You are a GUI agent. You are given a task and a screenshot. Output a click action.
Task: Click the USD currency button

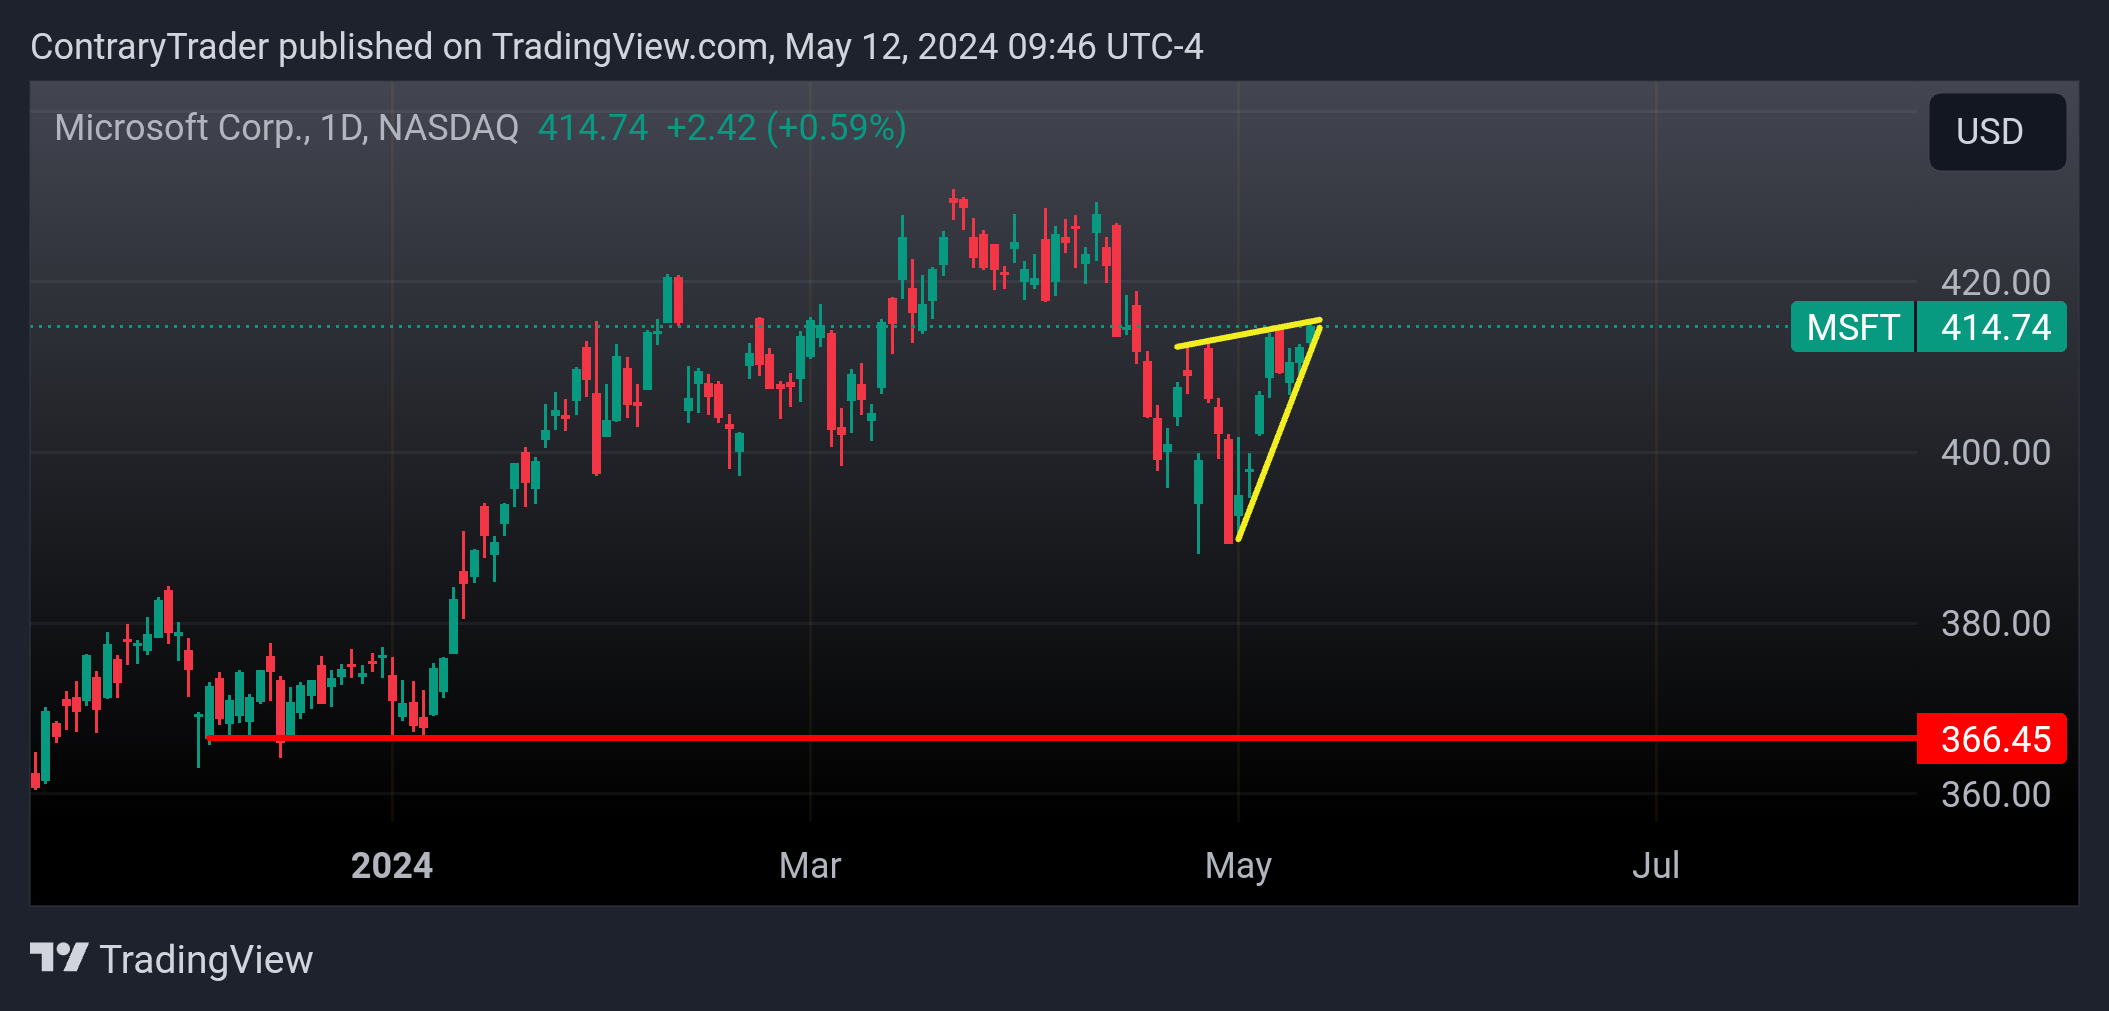click(x=1997, y=132)
